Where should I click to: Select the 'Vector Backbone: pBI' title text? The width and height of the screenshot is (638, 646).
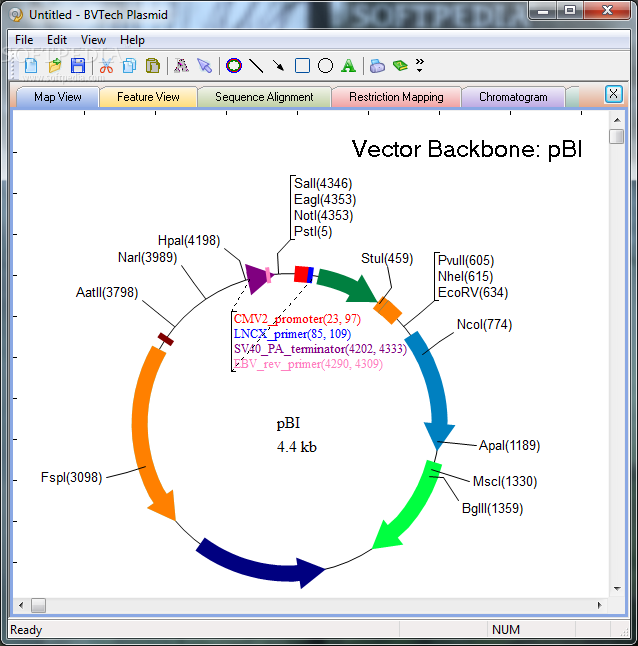(467, 149)
